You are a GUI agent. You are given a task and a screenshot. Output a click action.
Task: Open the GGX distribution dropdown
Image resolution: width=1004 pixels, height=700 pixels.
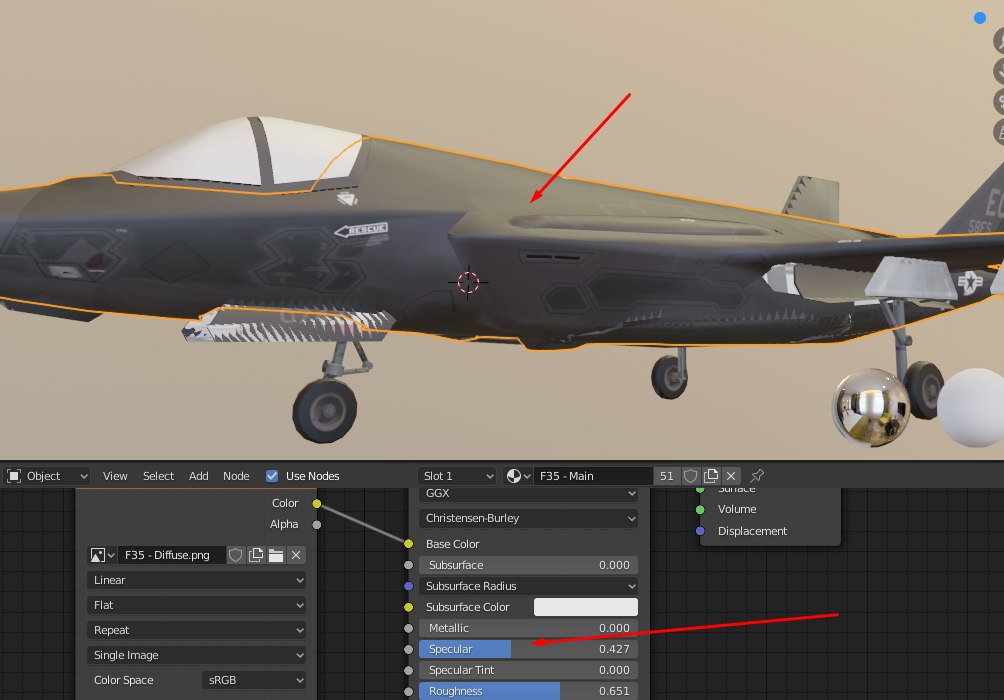[529, 494]
